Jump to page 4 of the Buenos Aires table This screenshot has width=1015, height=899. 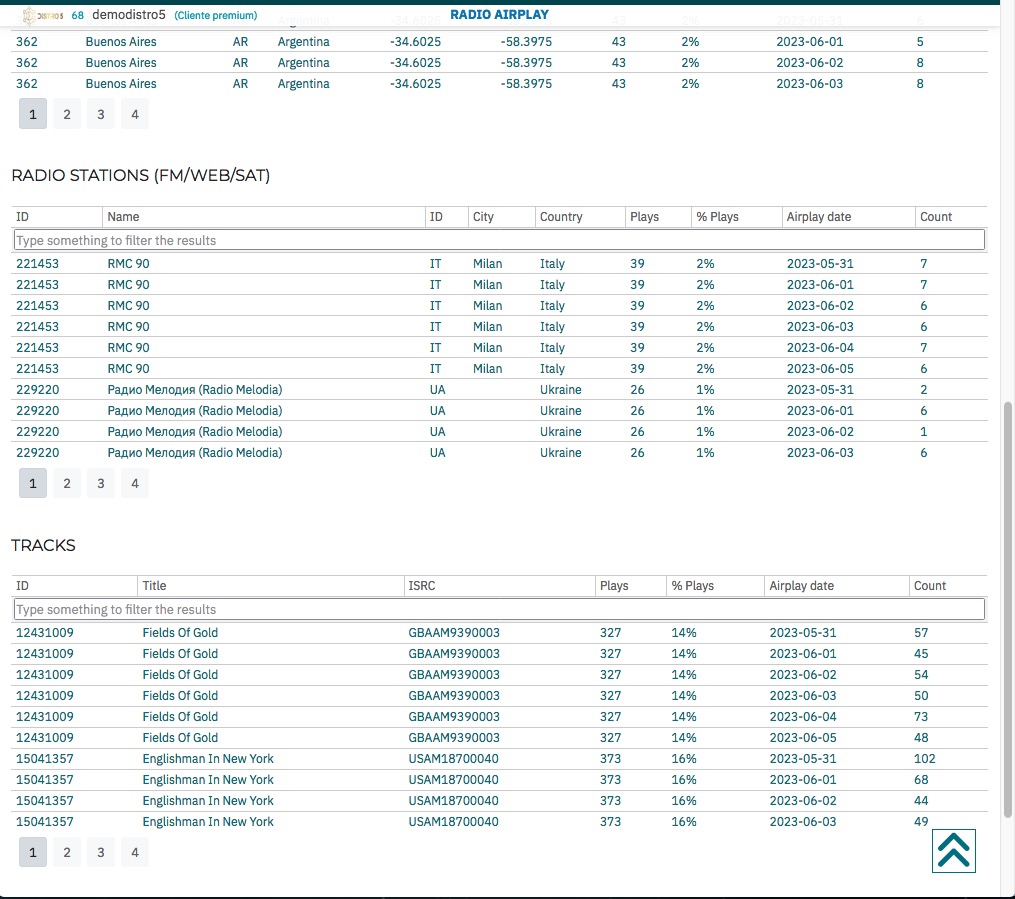pyautogui.click(x=135, y=114)
